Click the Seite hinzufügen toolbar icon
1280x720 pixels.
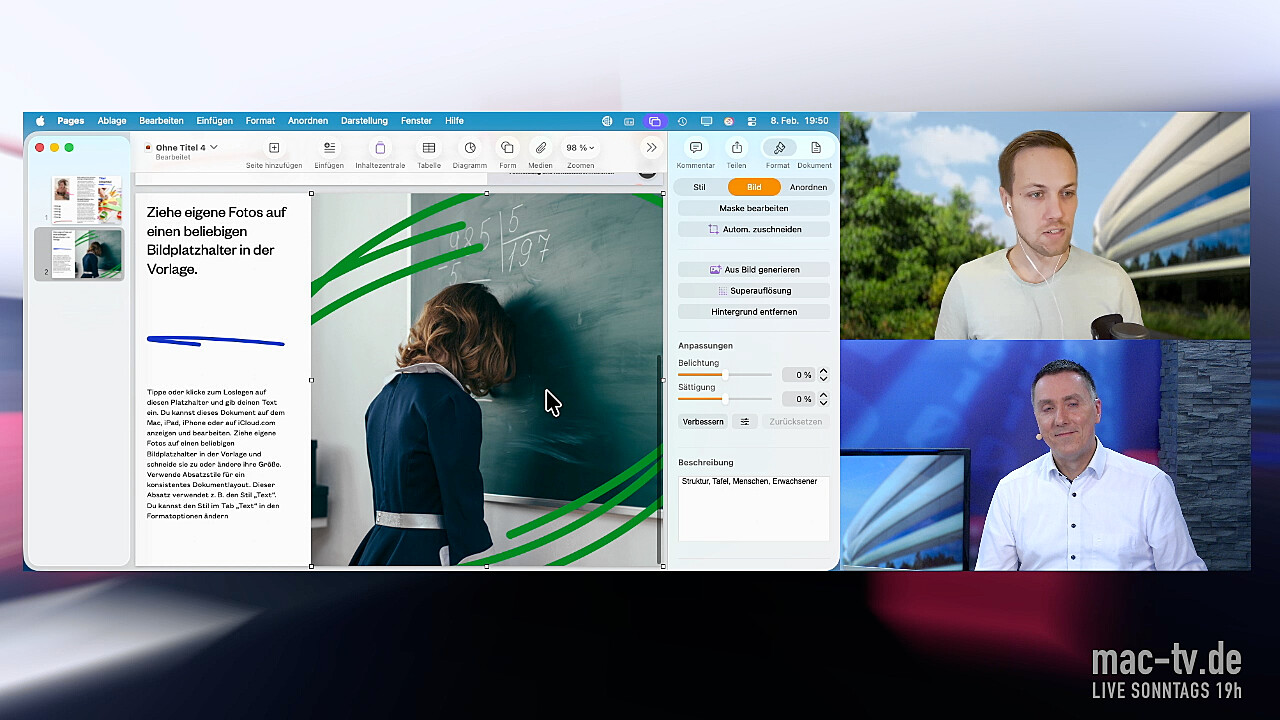tap(274, 148)
